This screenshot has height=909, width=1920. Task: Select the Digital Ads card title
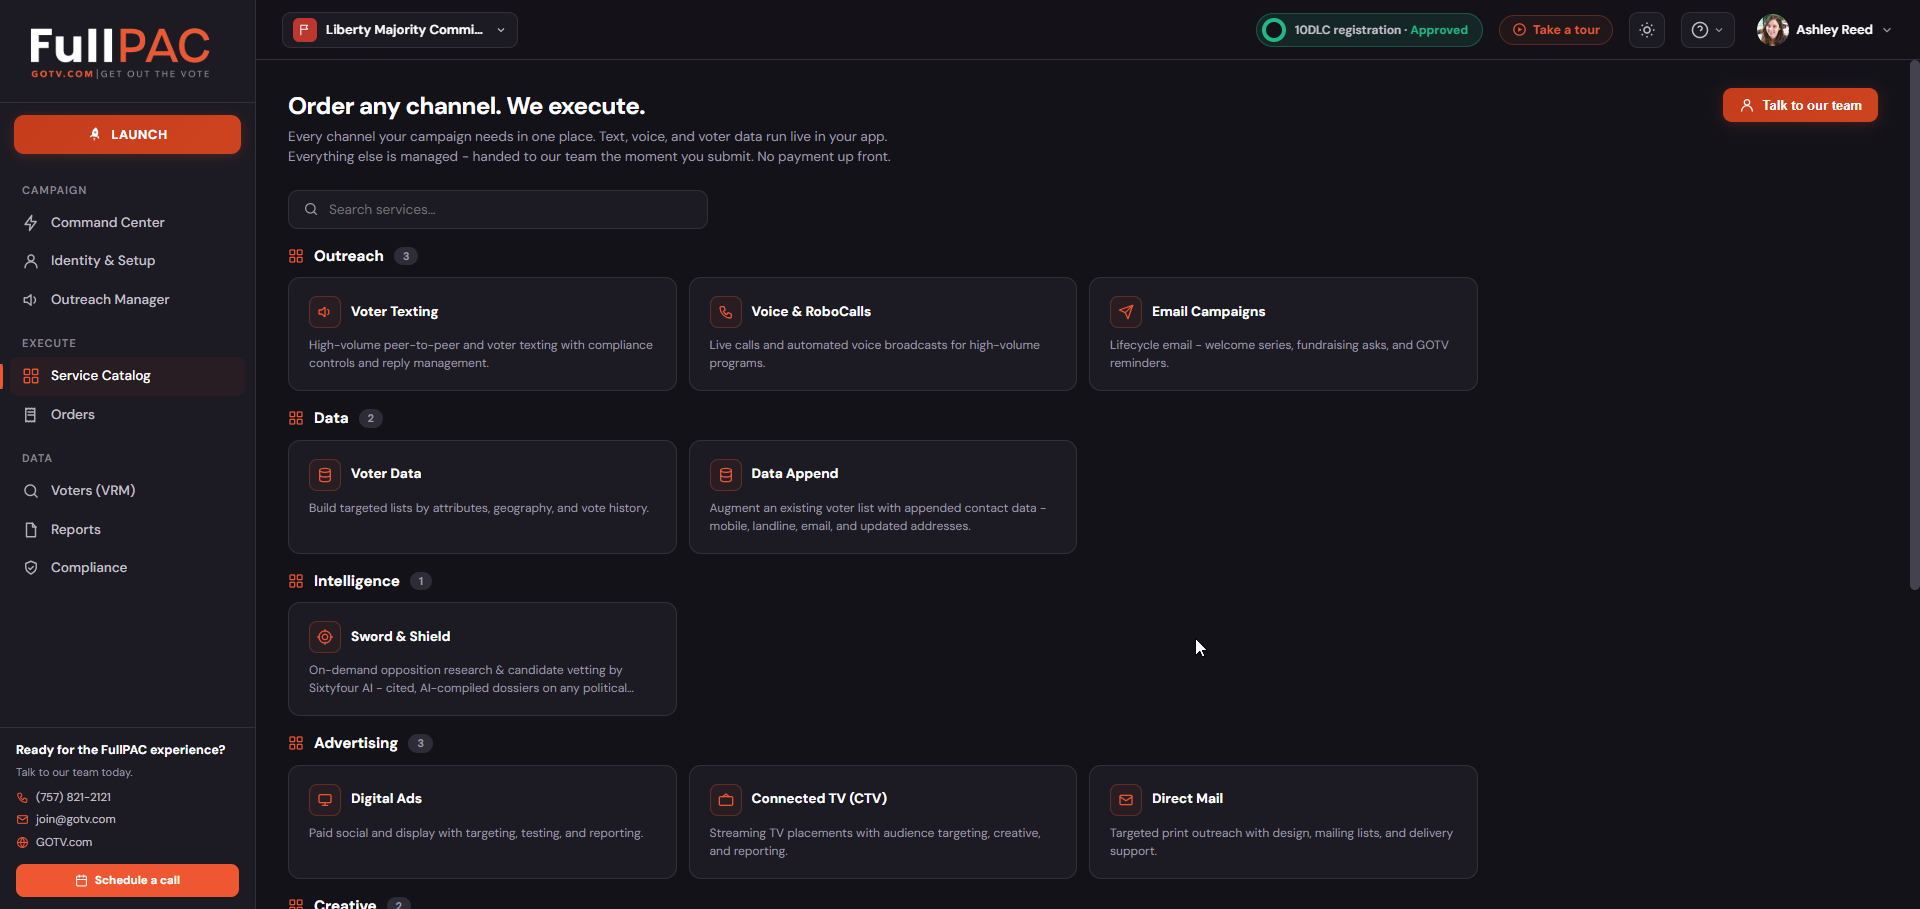point(386,799)
